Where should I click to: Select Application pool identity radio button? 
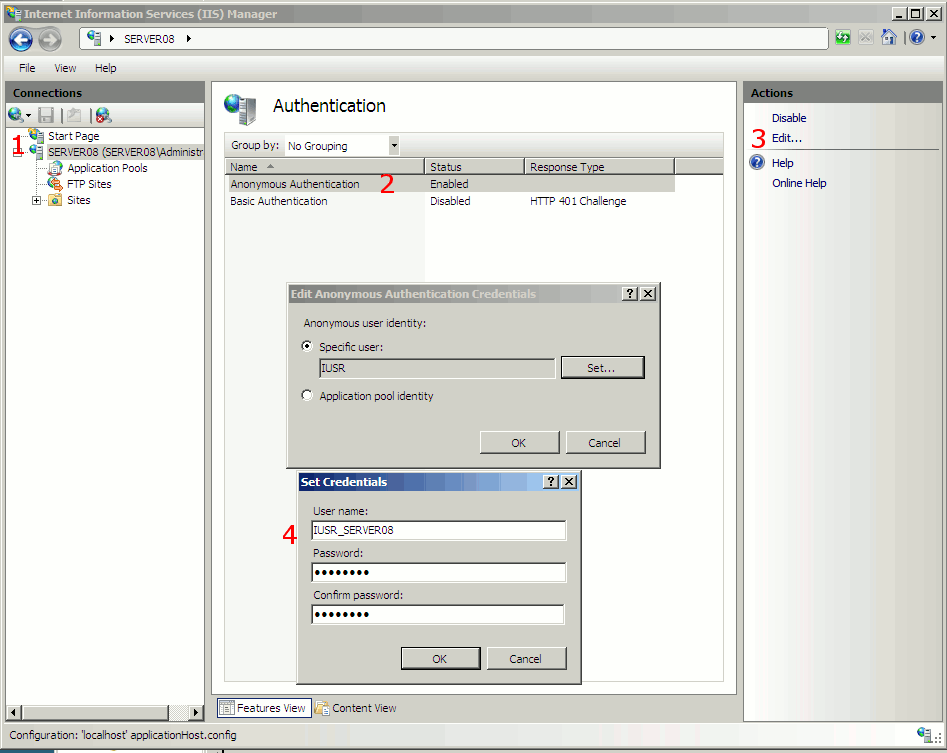click(307, 395)
